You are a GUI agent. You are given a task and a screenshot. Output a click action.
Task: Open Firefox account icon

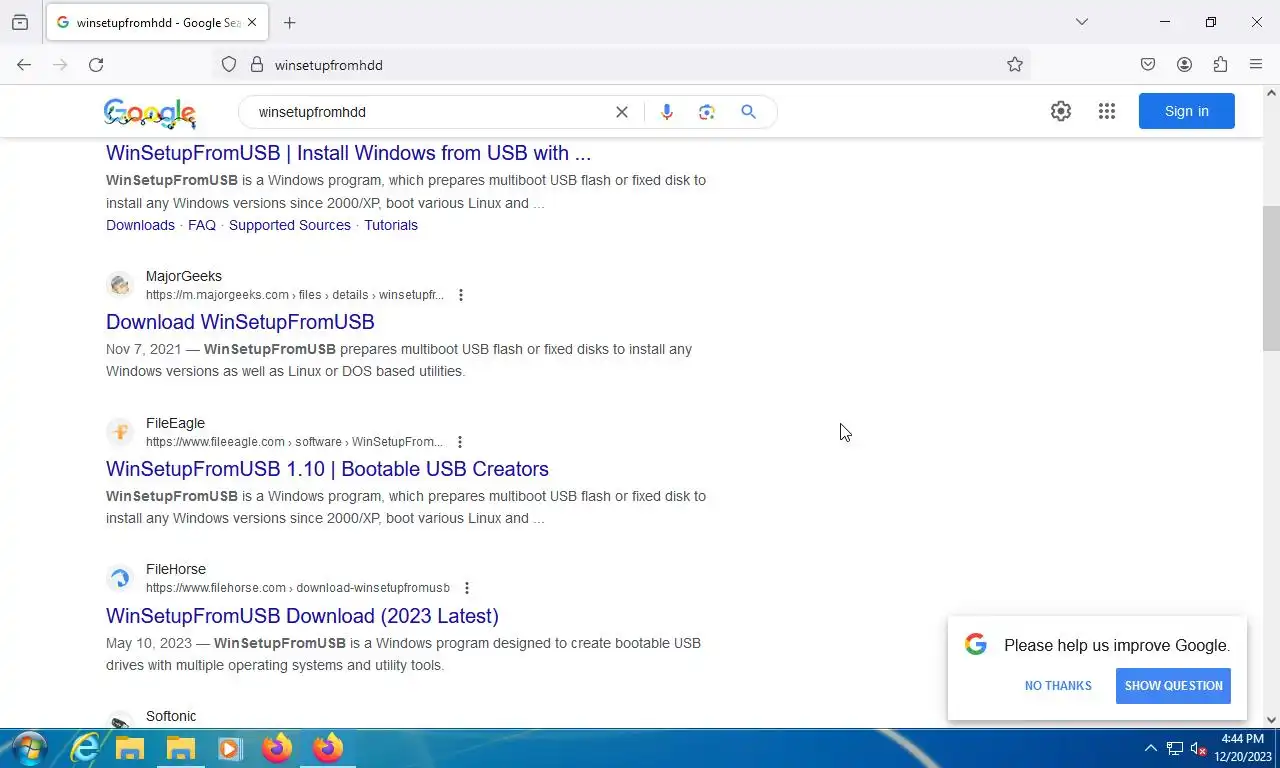[x=1184, y=64]
